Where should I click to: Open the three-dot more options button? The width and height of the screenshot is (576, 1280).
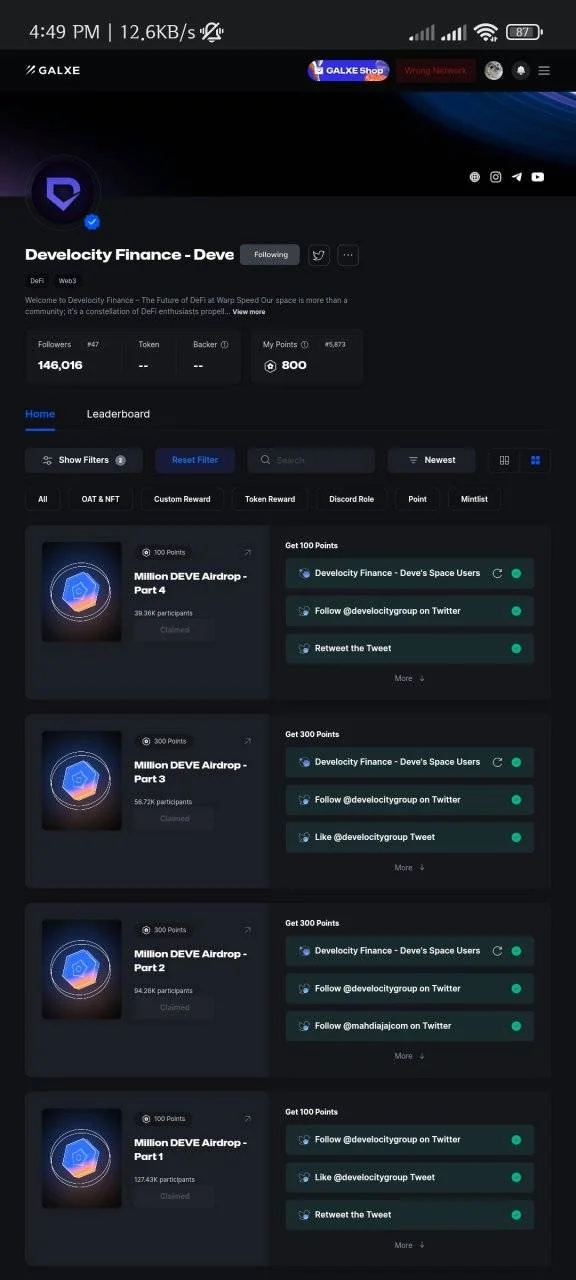(x=348, y=255)
